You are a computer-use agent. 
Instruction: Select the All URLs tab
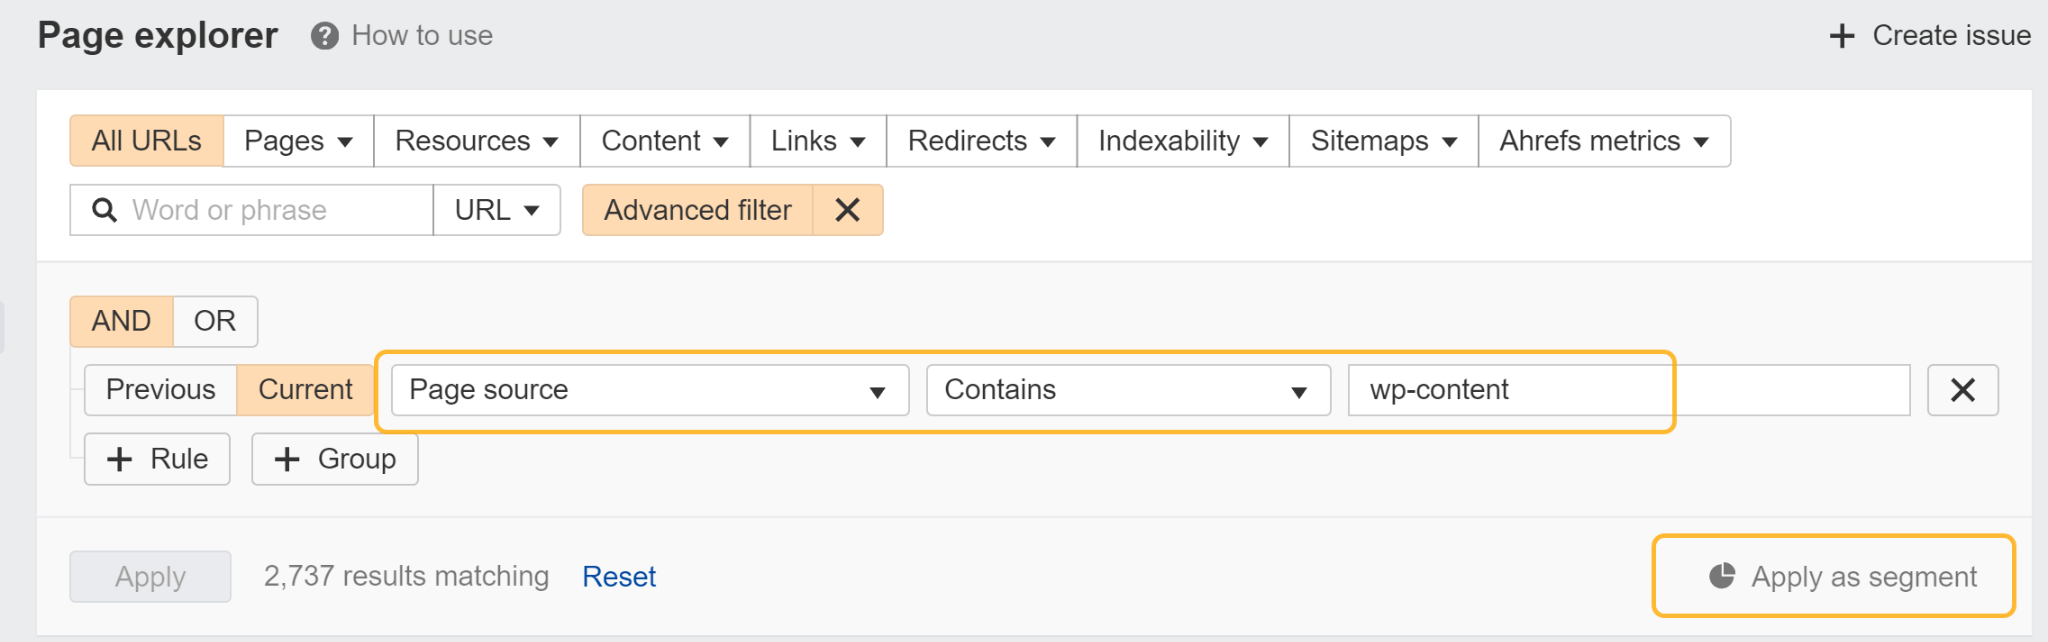pyautogui.click(x=146, y=141)
